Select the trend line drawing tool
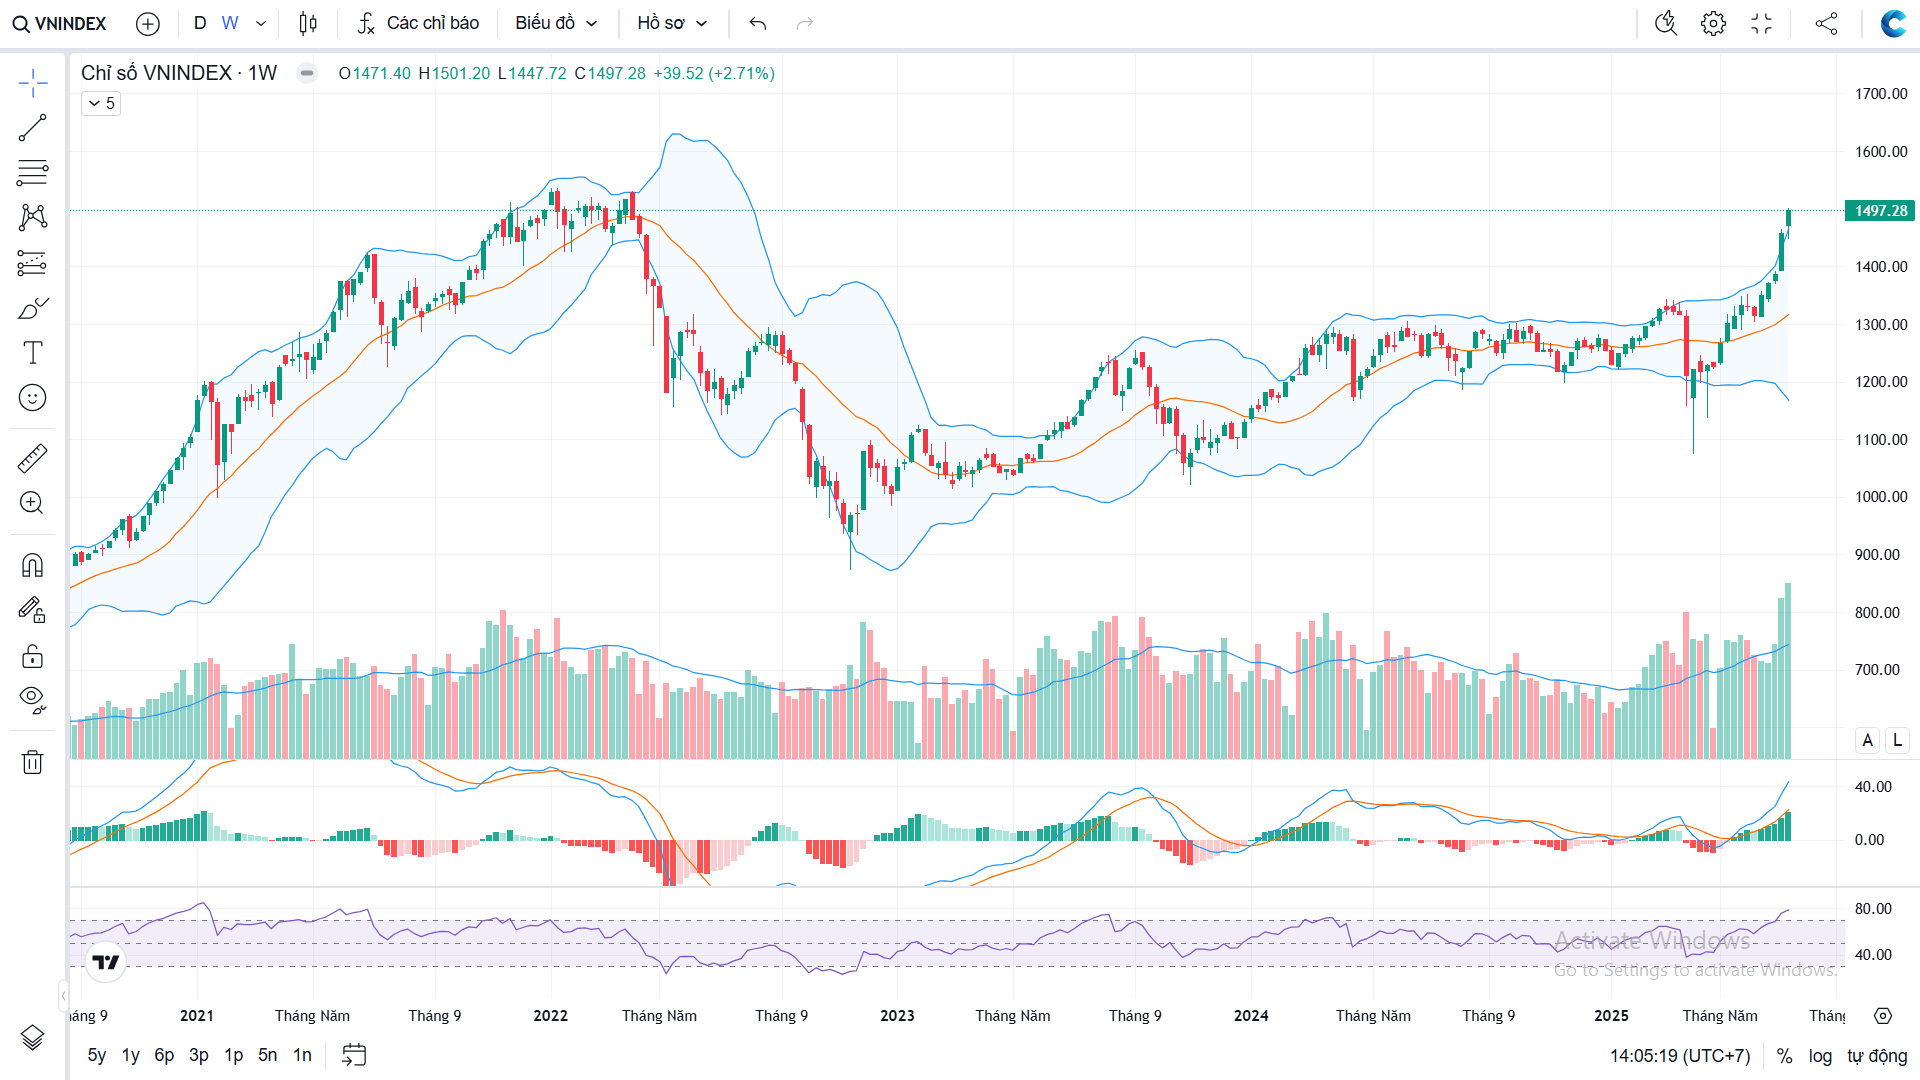The image size is (1920, 1080). click(x=32, y=128)
